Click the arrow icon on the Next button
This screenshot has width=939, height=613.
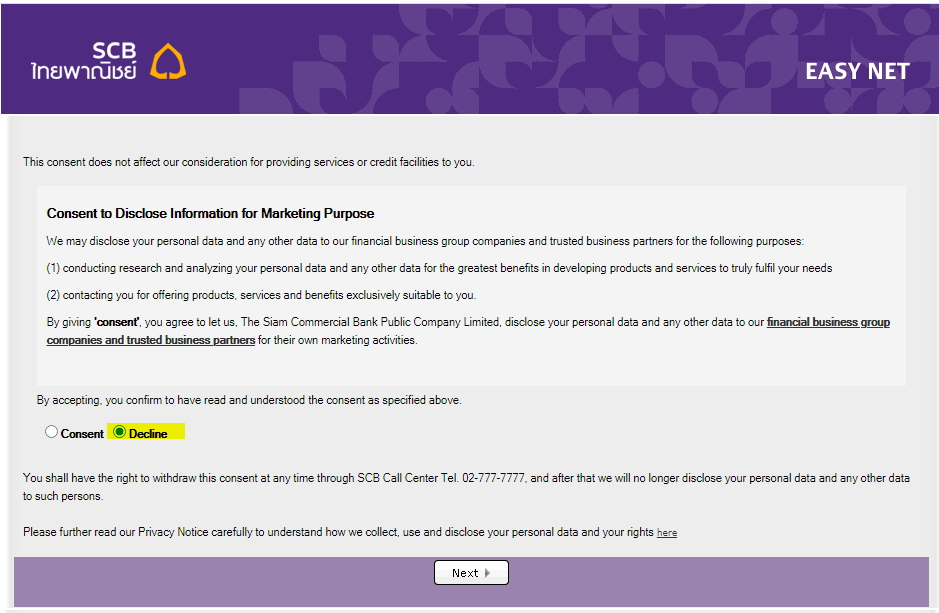click(x=487, y=573)
